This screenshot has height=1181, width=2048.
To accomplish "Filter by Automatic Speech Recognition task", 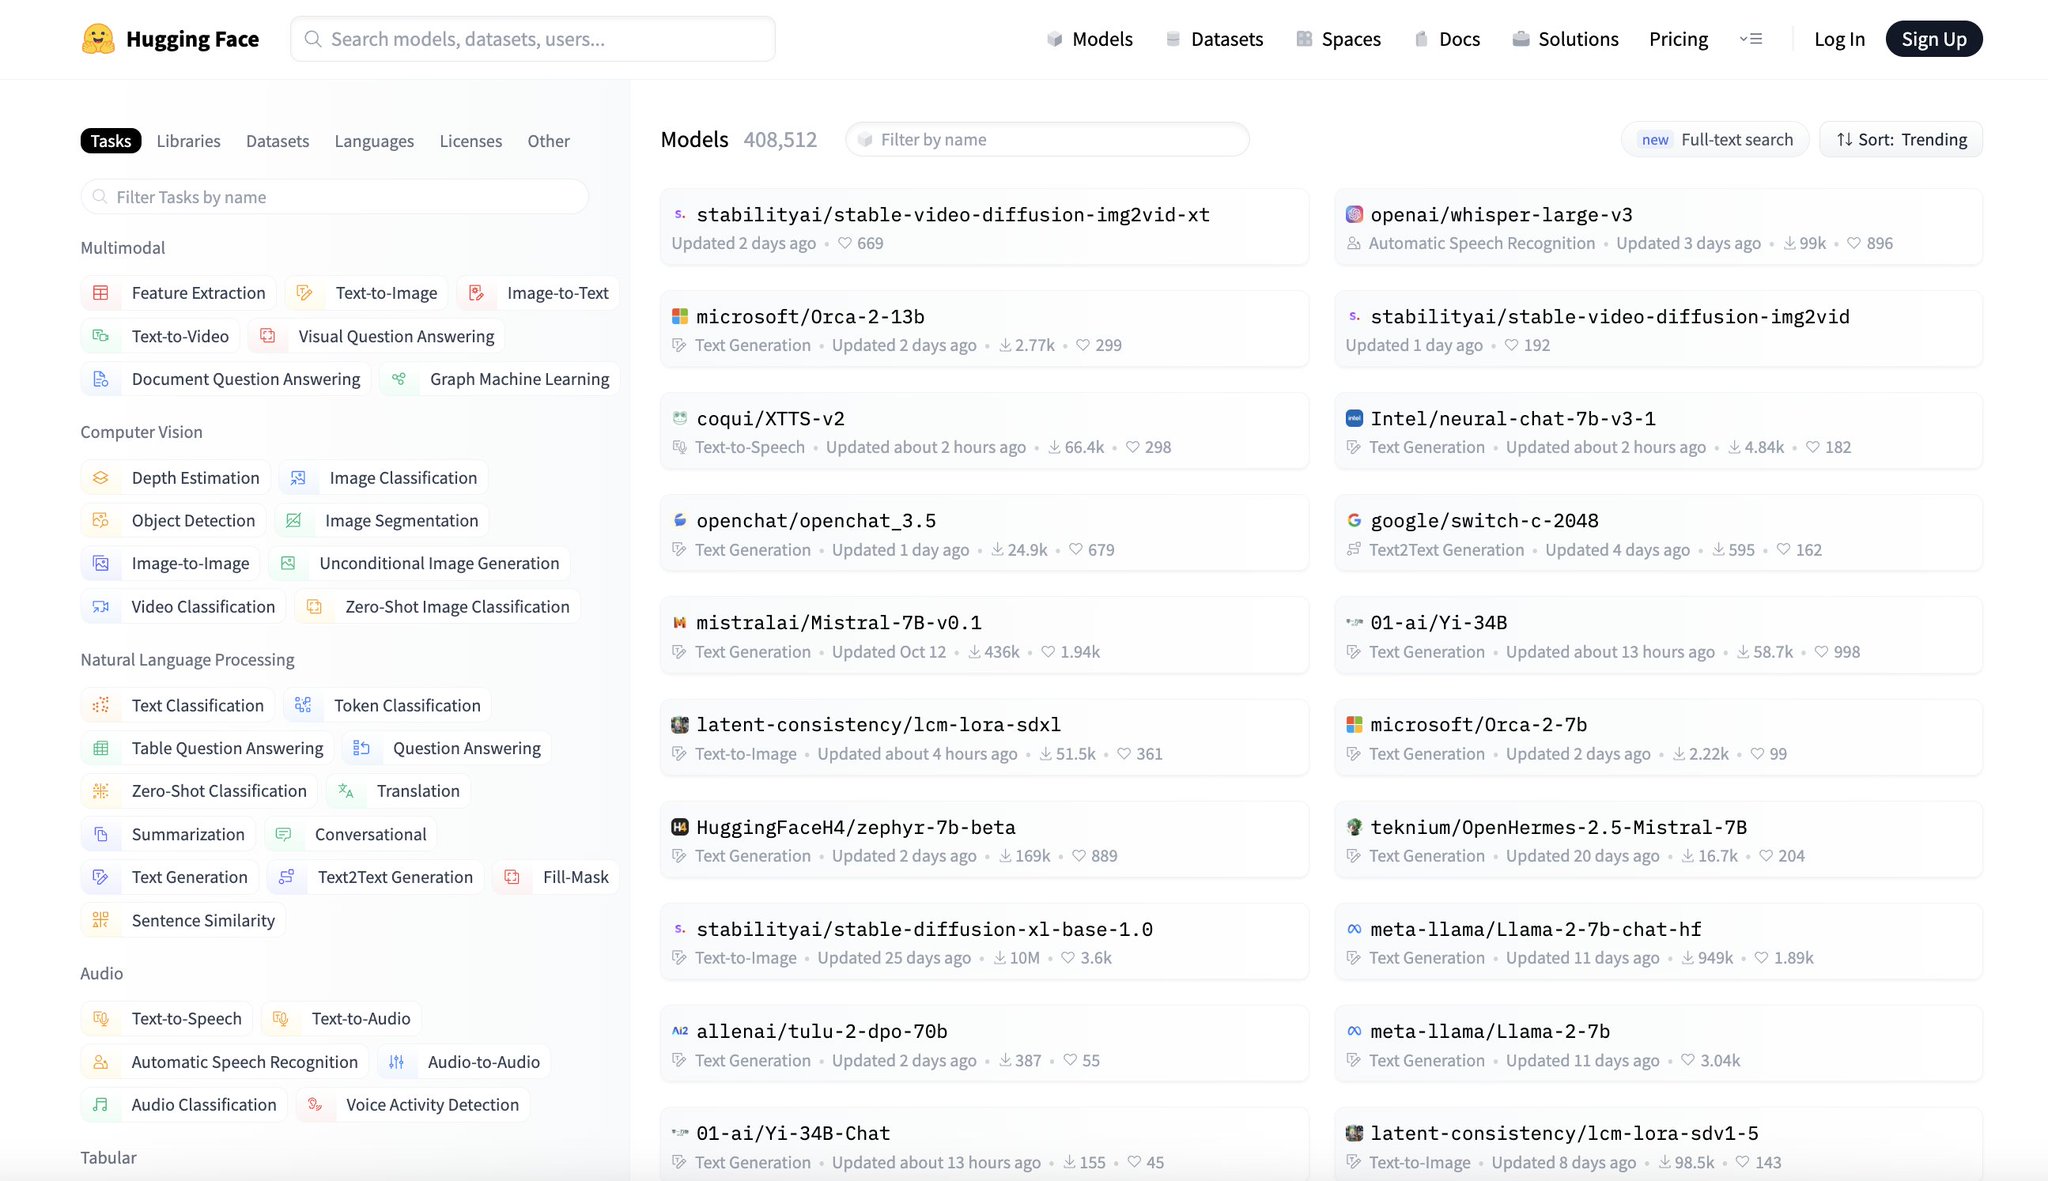I will coord(225,1062).
